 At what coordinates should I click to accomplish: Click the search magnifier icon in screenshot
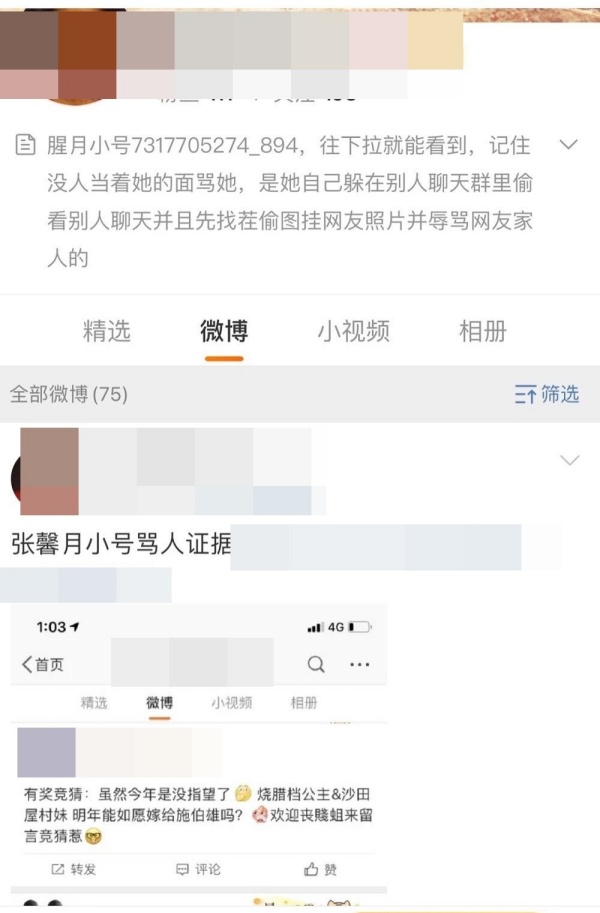316,664
